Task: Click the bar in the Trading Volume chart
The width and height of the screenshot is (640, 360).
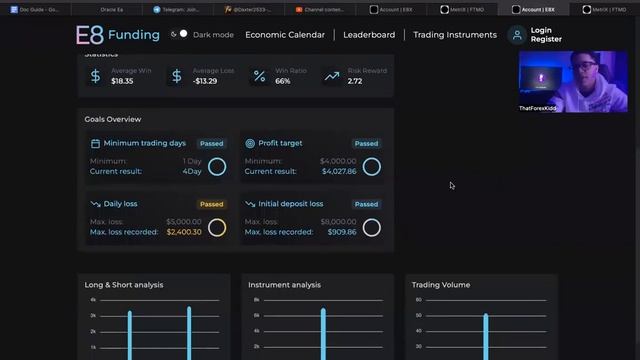Action: coord(486,337)
